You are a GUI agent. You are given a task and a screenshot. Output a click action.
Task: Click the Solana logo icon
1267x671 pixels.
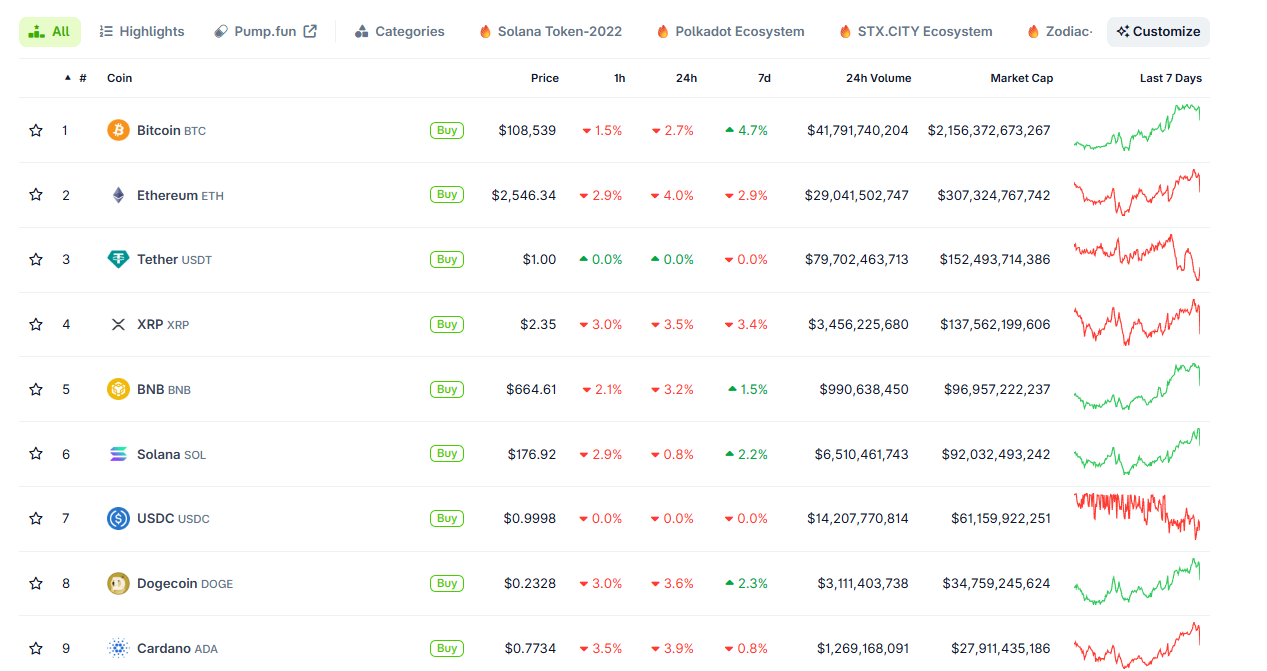(x=118, y=454)
